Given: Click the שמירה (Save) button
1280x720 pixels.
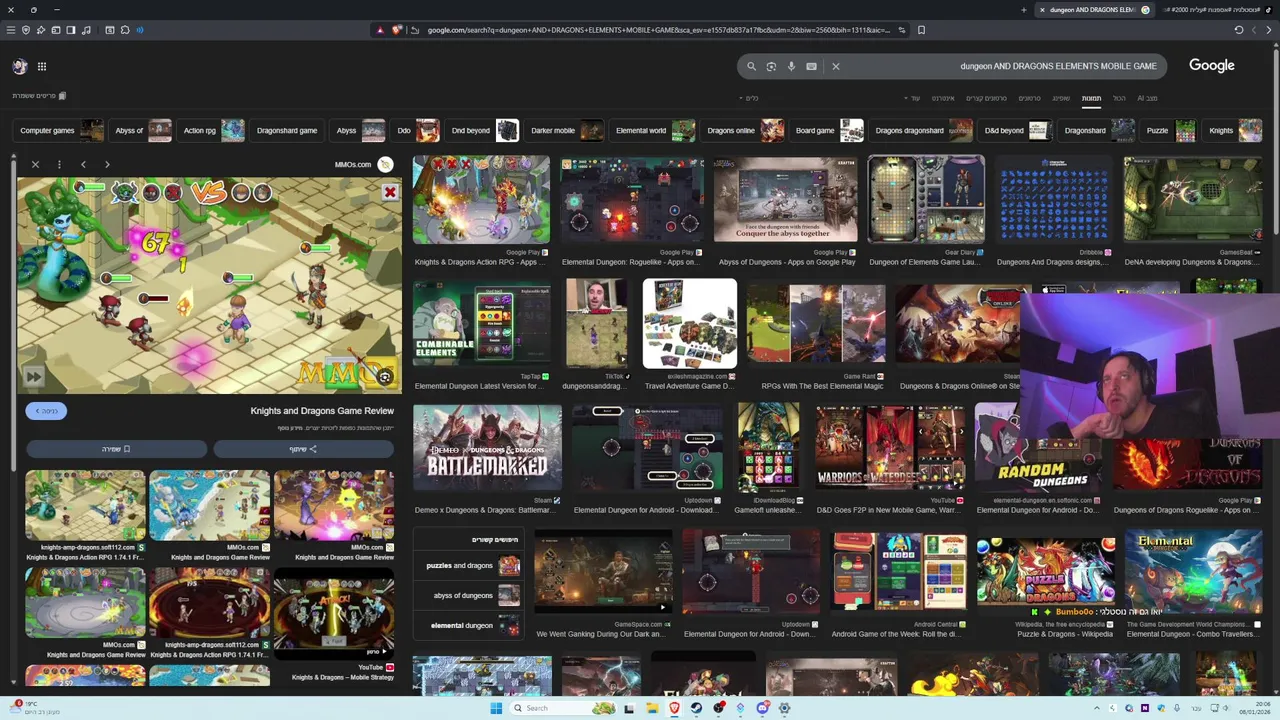Looking at the screenshot, I should [116, 449].
